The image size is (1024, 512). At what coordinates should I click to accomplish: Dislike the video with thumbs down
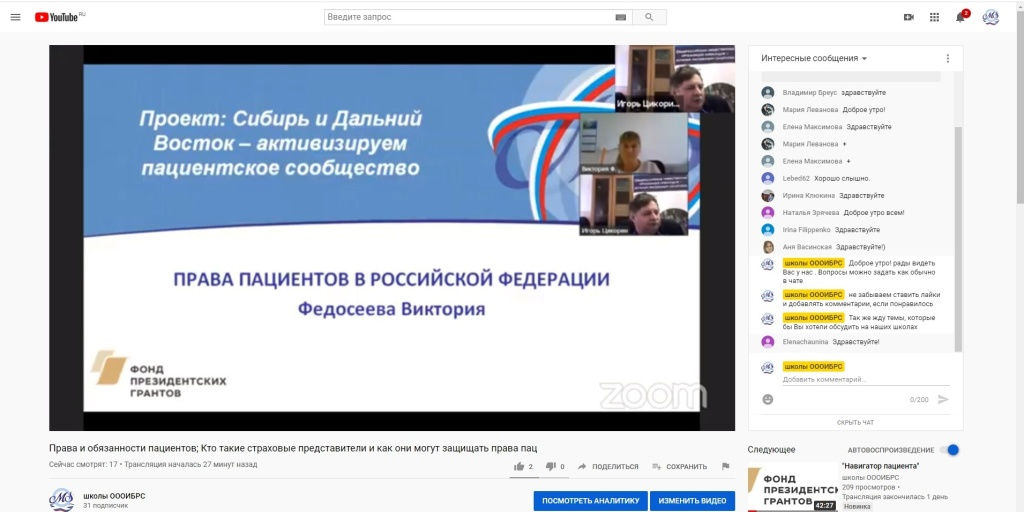tap(550, 466)
